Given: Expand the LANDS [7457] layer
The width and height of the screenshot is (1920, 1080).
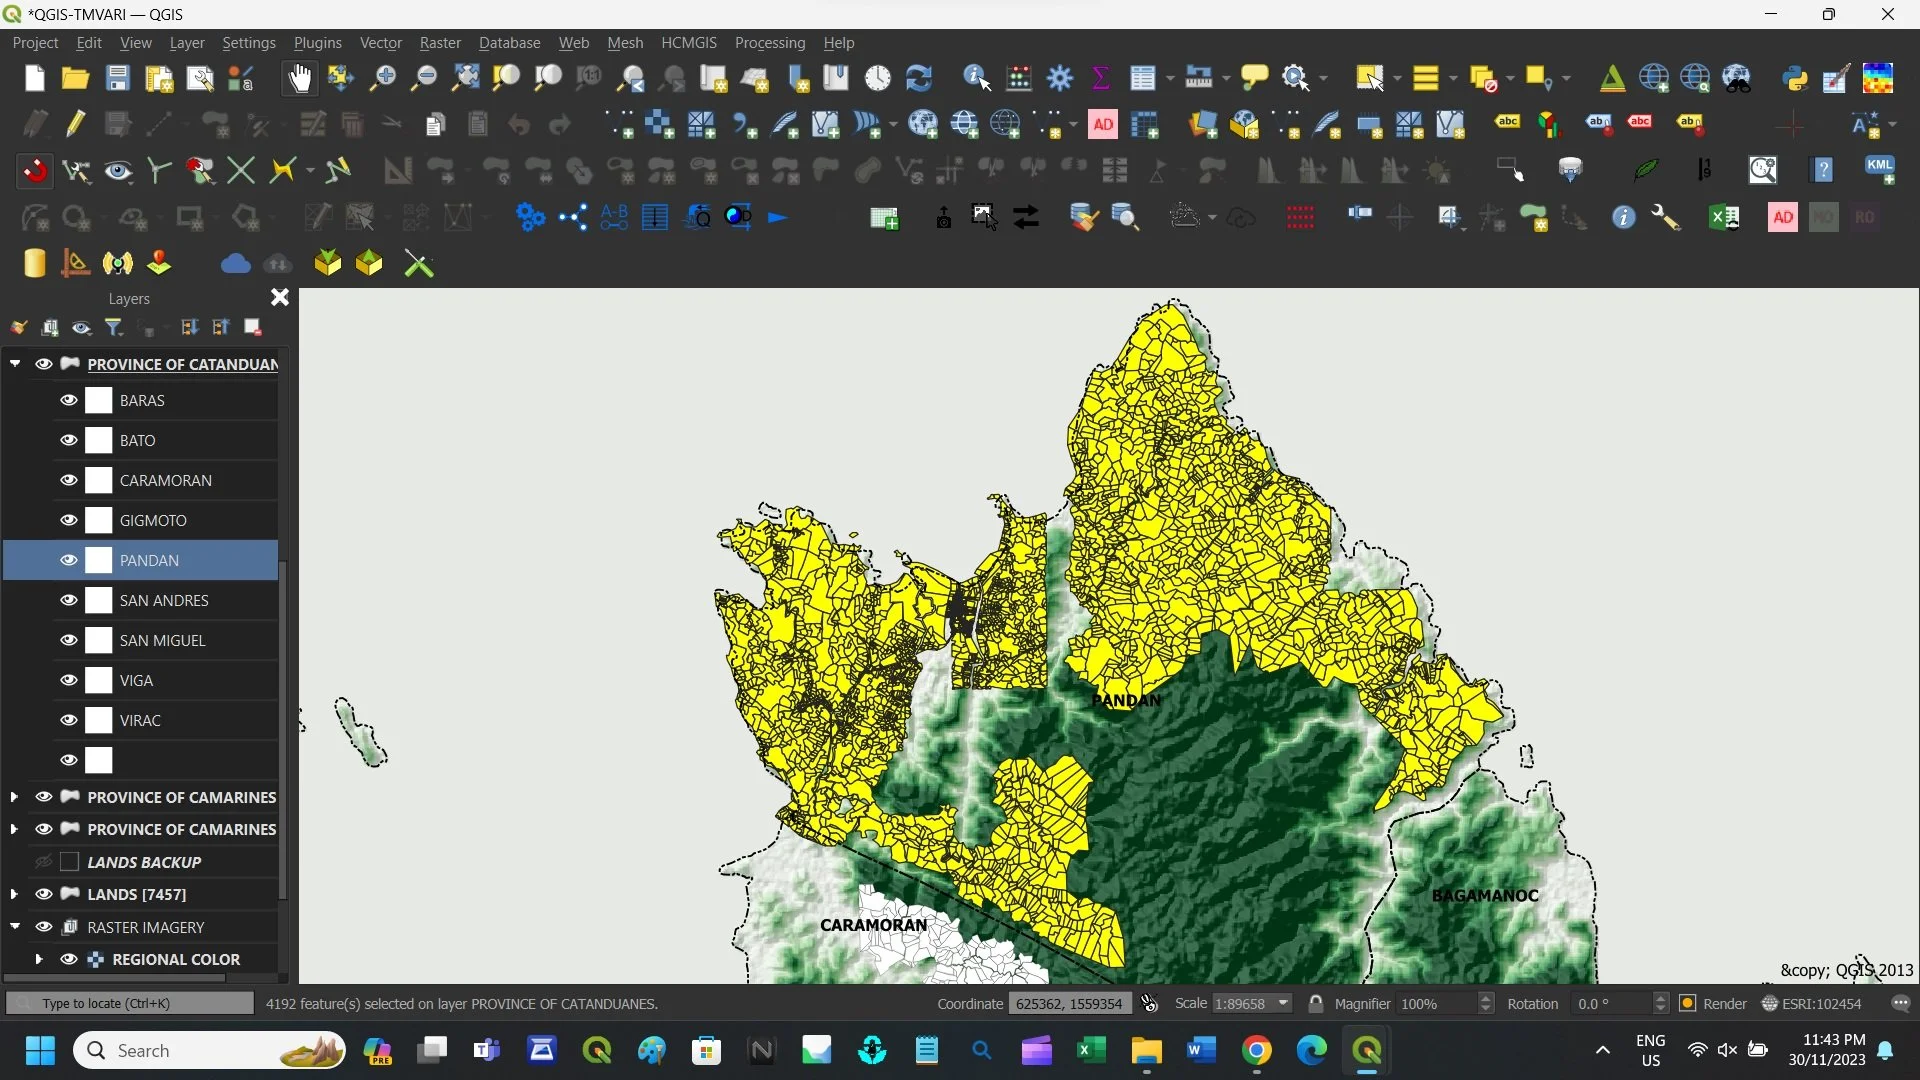Looking at the screenshot, I should click(x=14, y=894).
